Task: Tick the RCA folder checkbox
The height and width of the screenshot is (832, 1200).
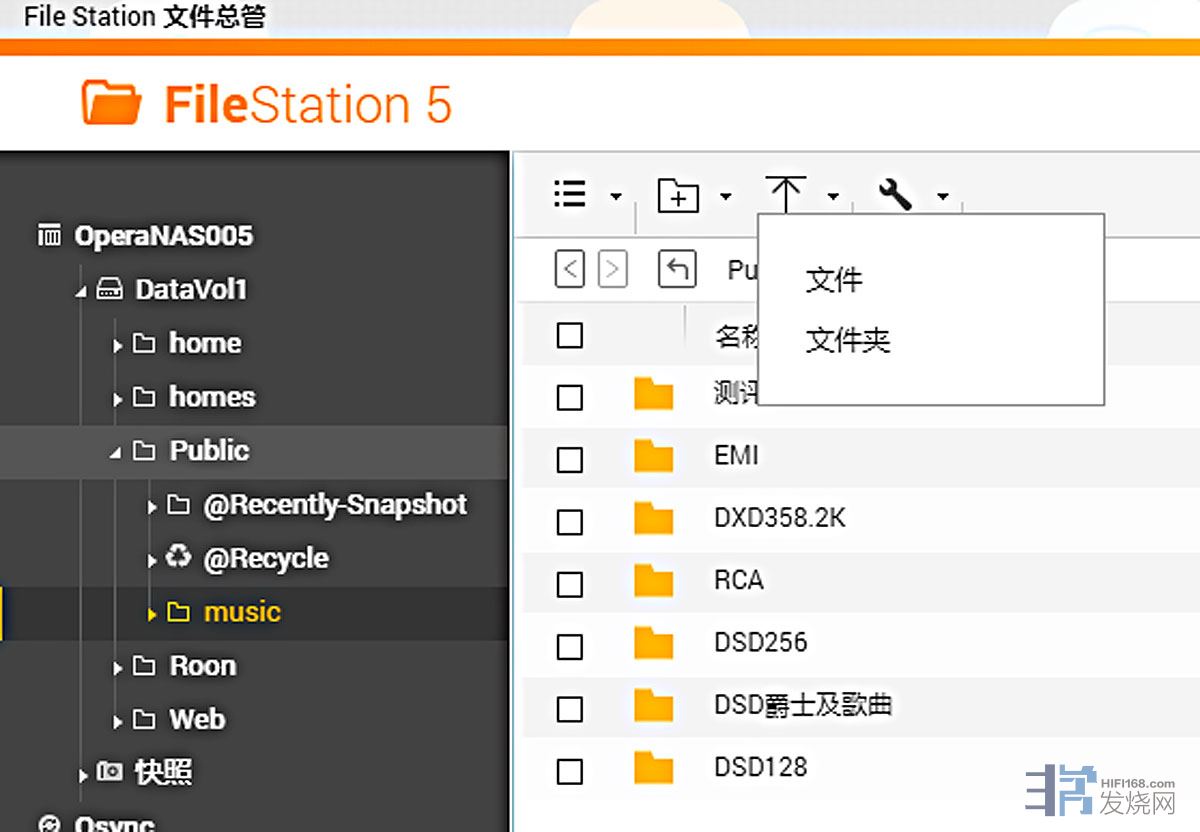Action: [570, 583]
